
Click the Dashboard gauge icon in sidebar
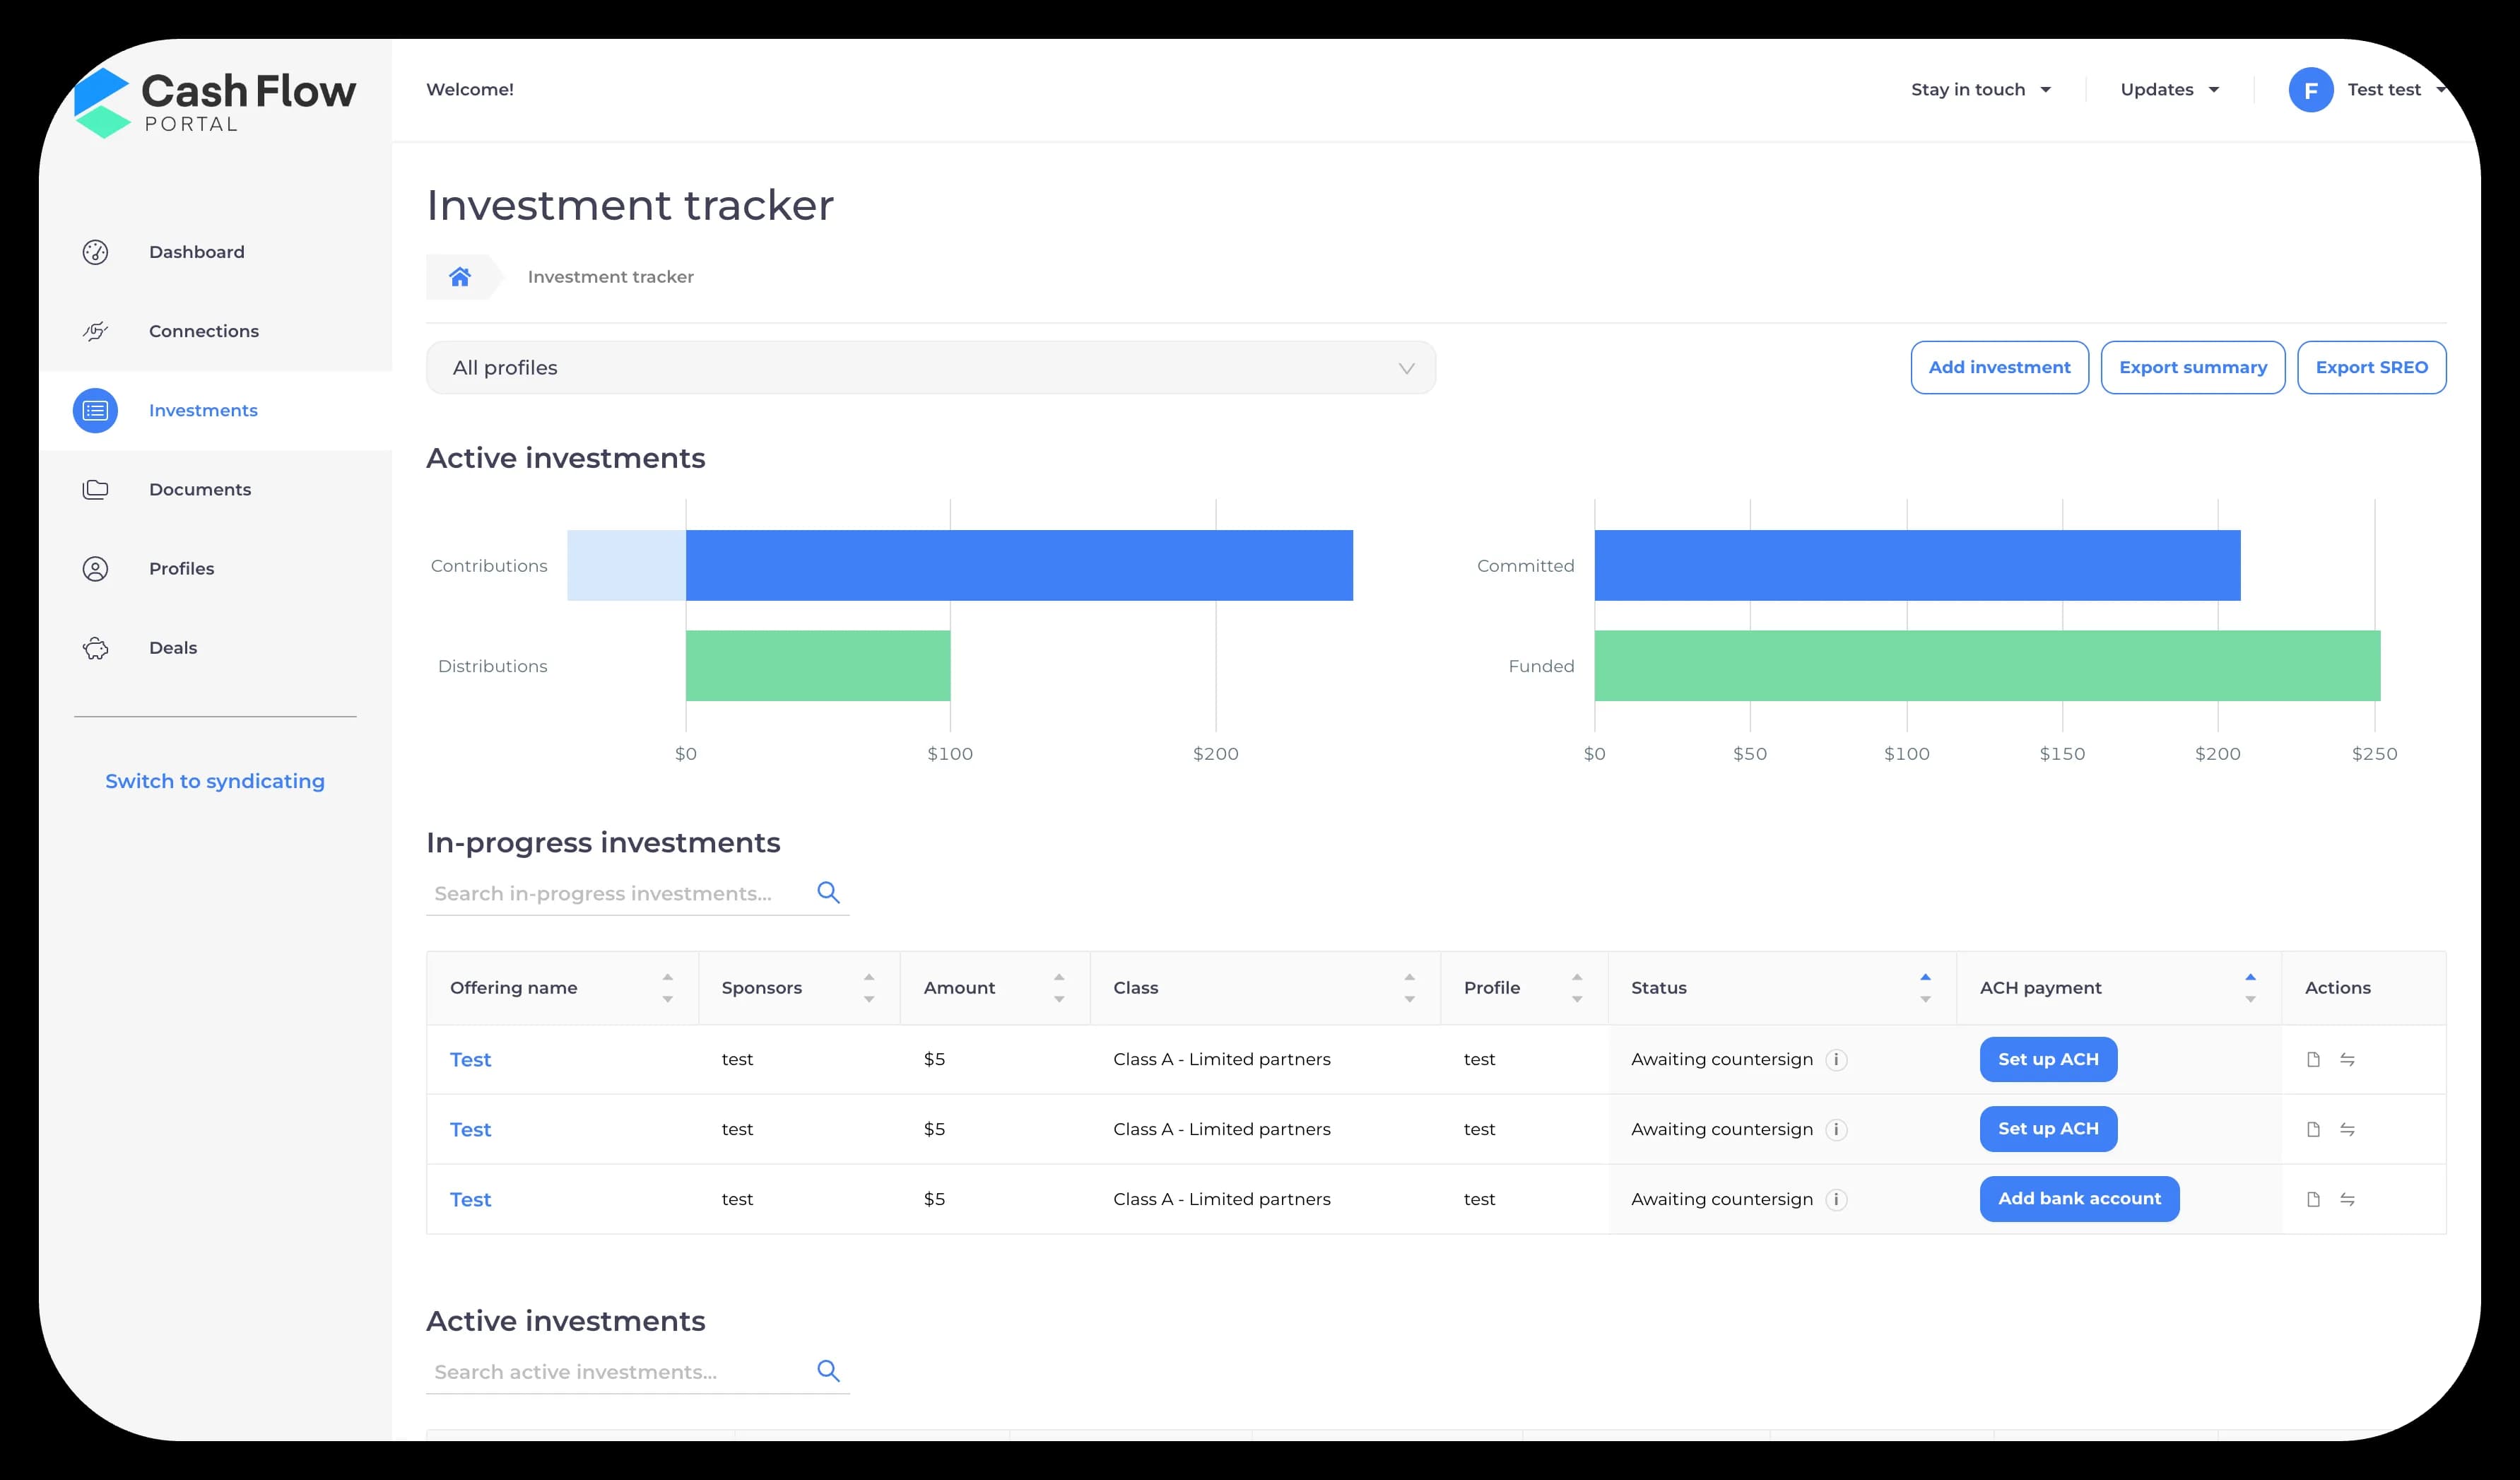pos(95,252)
